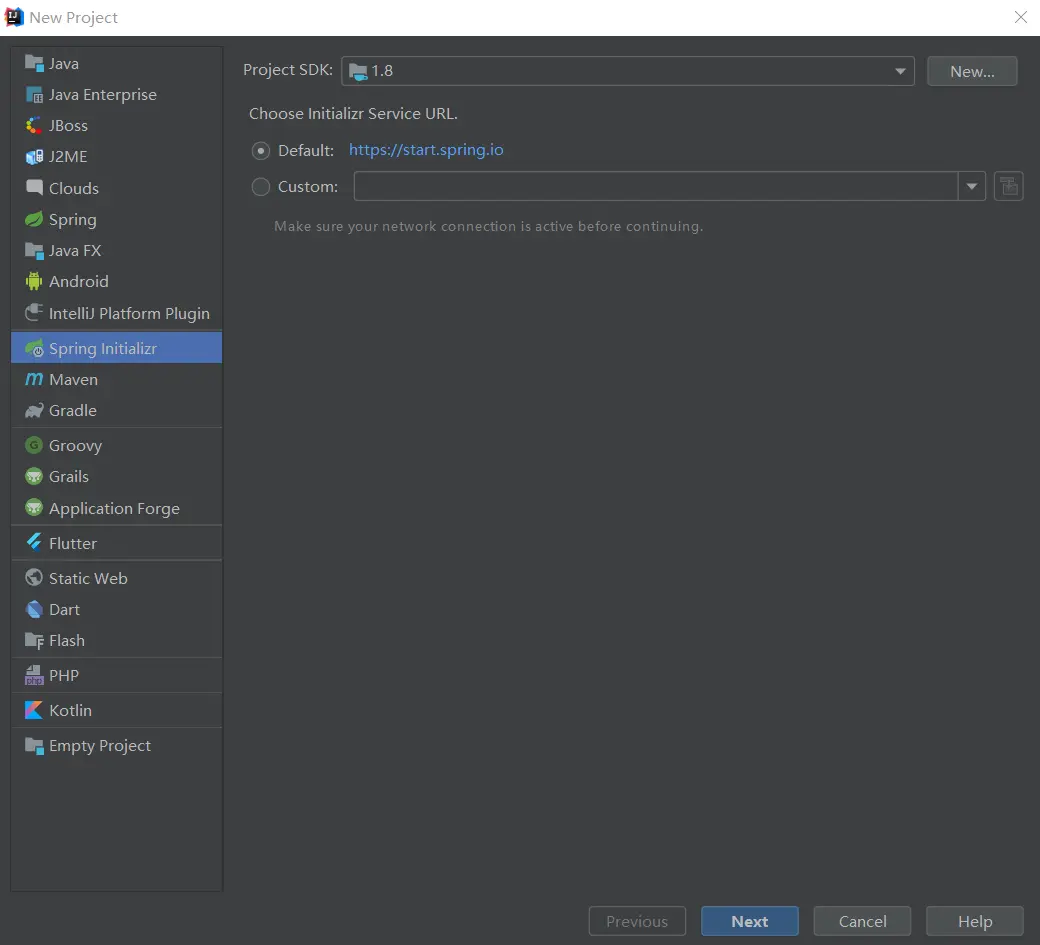
Task: Click the Cancel button
Action: click(x=862, y=921)
